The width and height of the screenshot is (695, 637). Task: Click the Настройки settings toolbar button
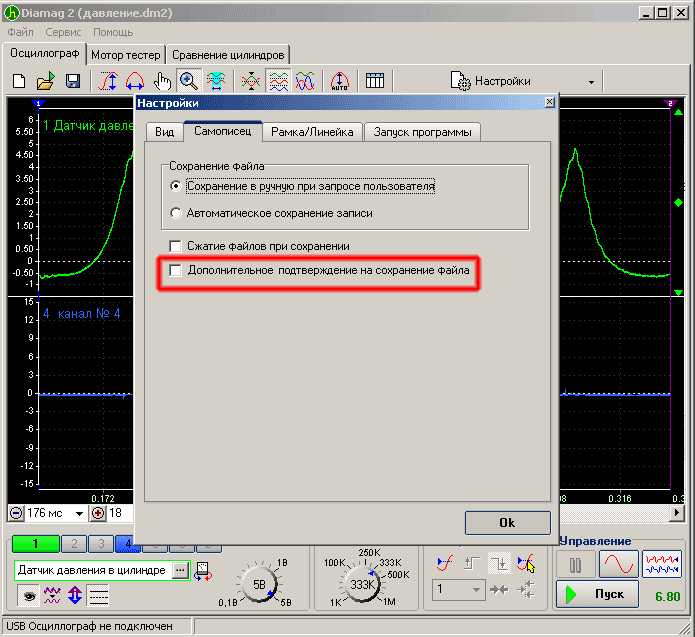coord(490,81)
